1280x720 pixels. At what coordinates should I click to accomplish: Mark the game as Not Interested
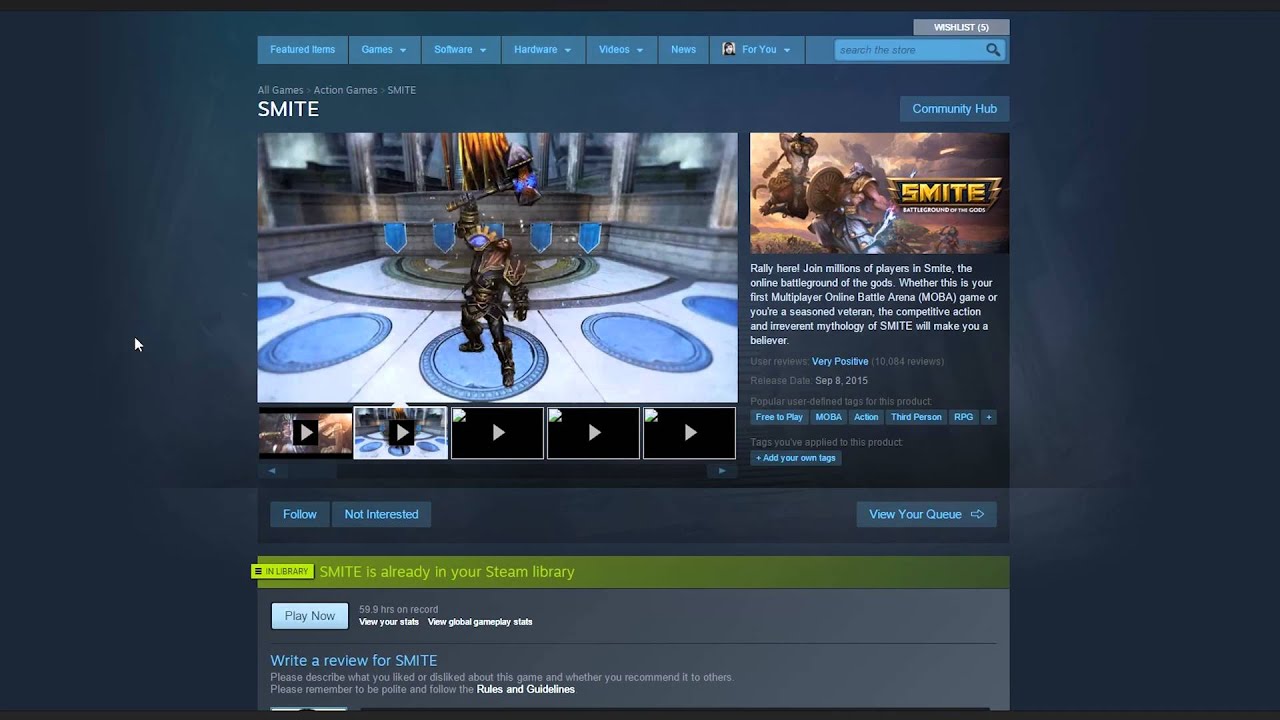381,514
